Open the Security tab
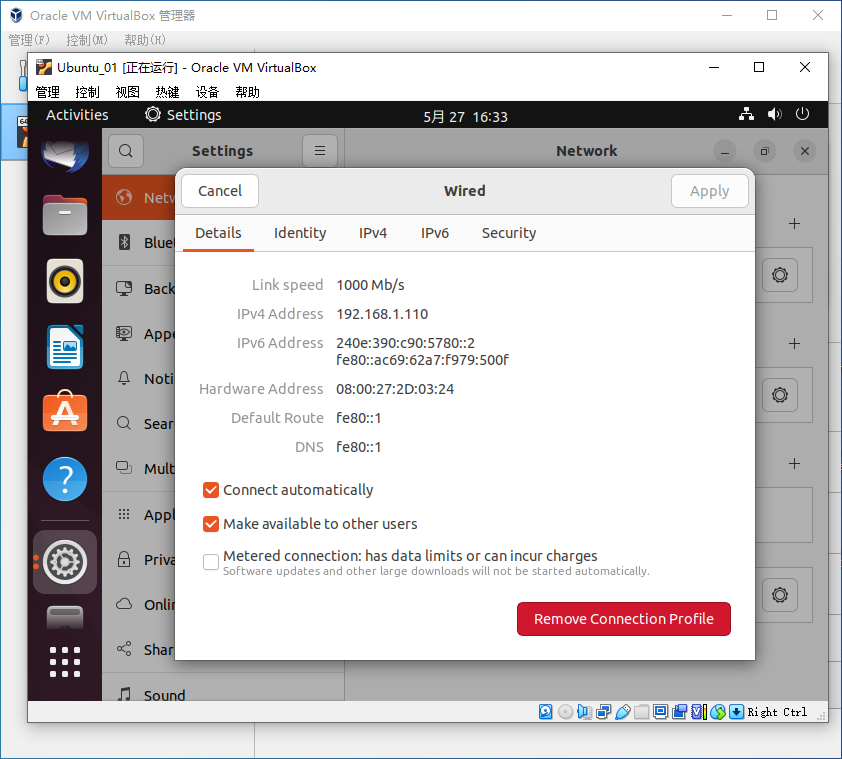The image size is (842, 759). click(x=509, y=233)
